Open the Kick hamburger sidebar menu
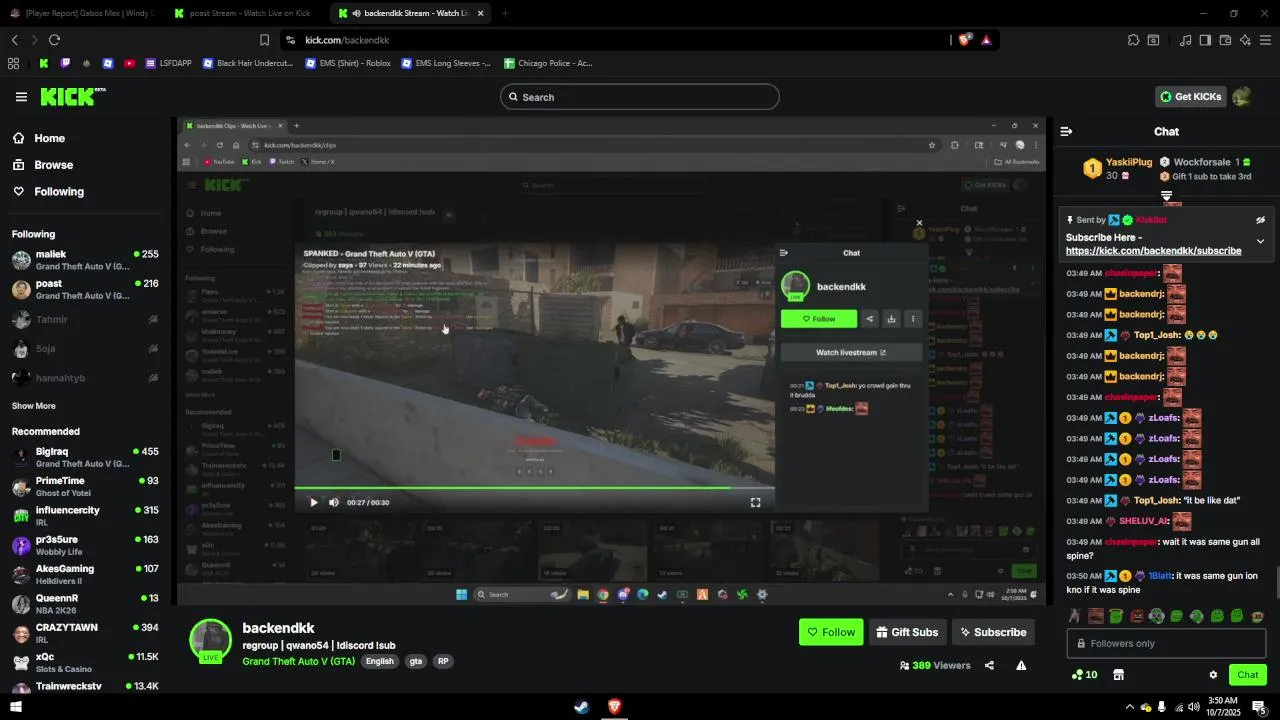This screenshot has width=1280, height=720. coord(21,97)
